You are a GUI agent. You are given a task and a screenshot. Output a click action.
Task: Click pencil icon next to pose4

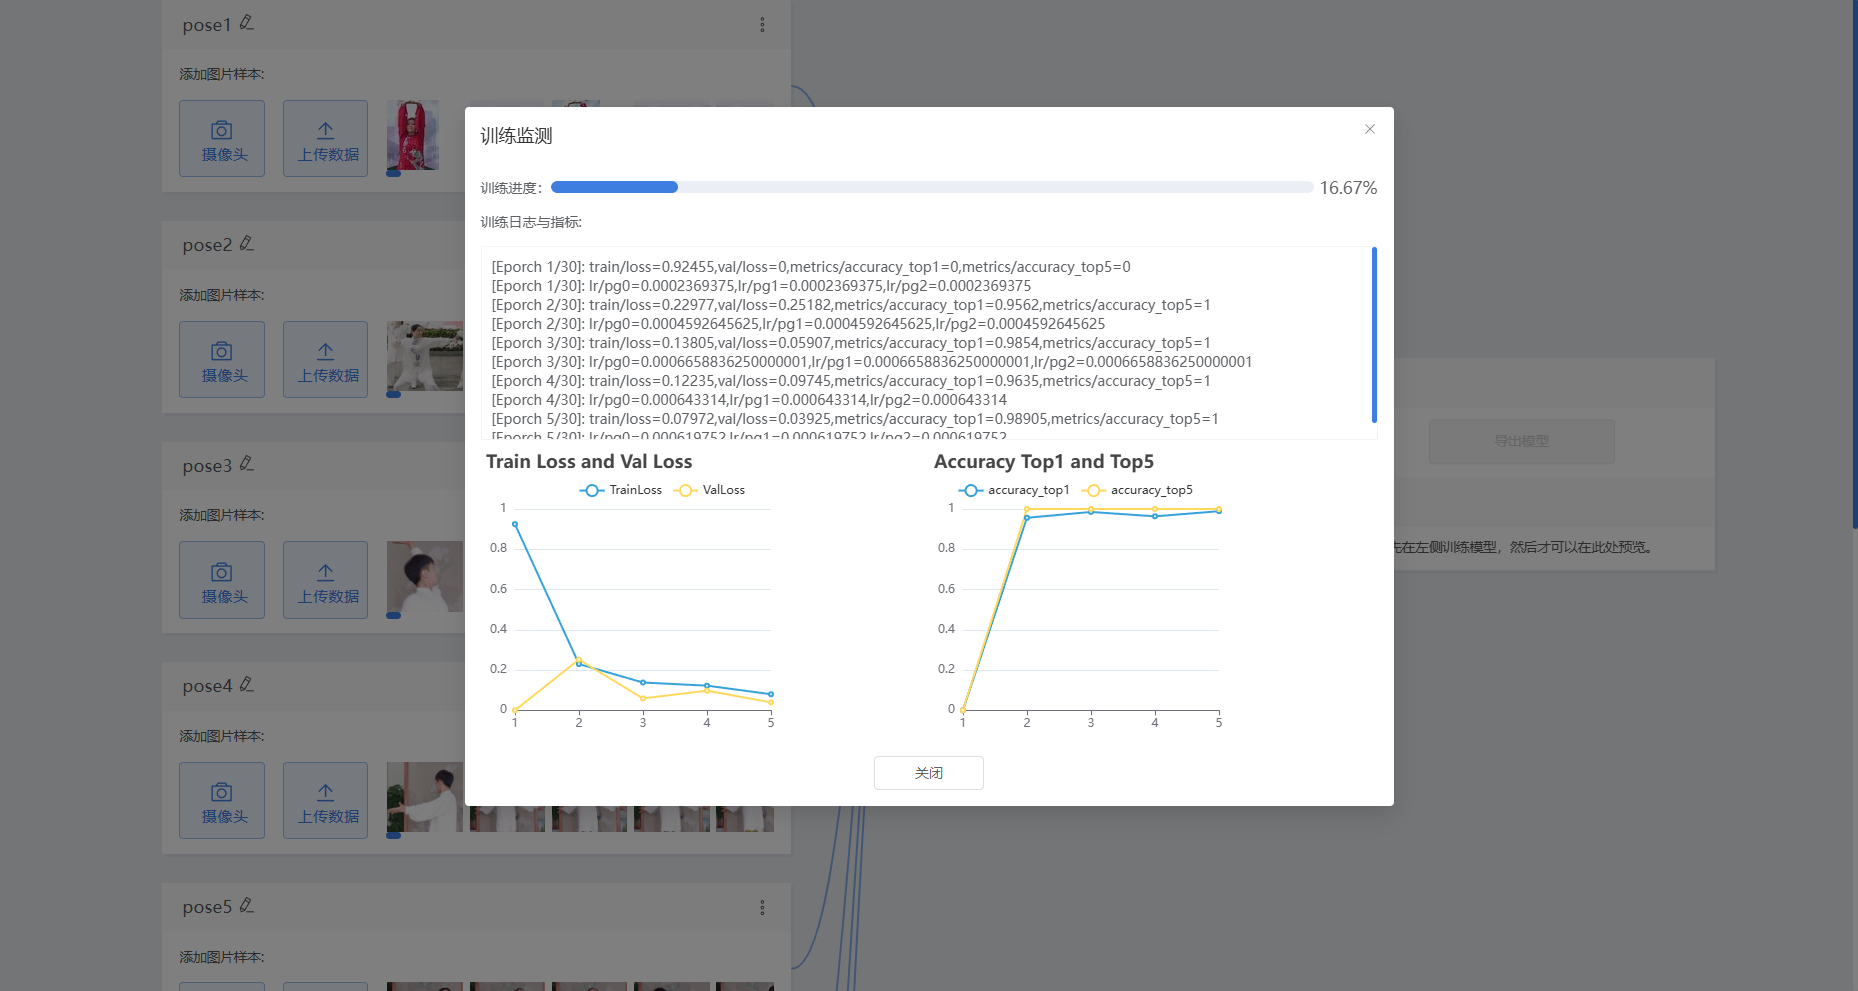247,685
